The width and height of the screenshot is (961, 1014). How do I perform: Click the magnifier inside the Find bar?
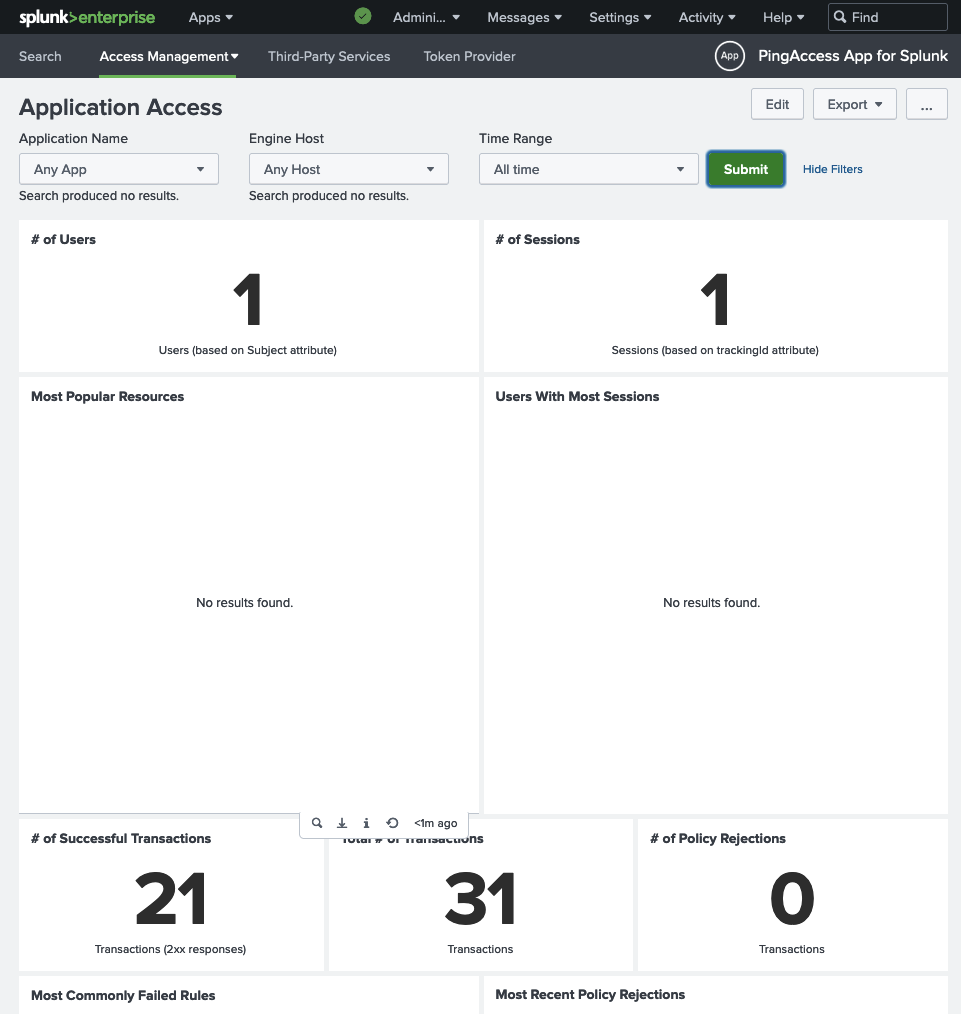(840, 17)
